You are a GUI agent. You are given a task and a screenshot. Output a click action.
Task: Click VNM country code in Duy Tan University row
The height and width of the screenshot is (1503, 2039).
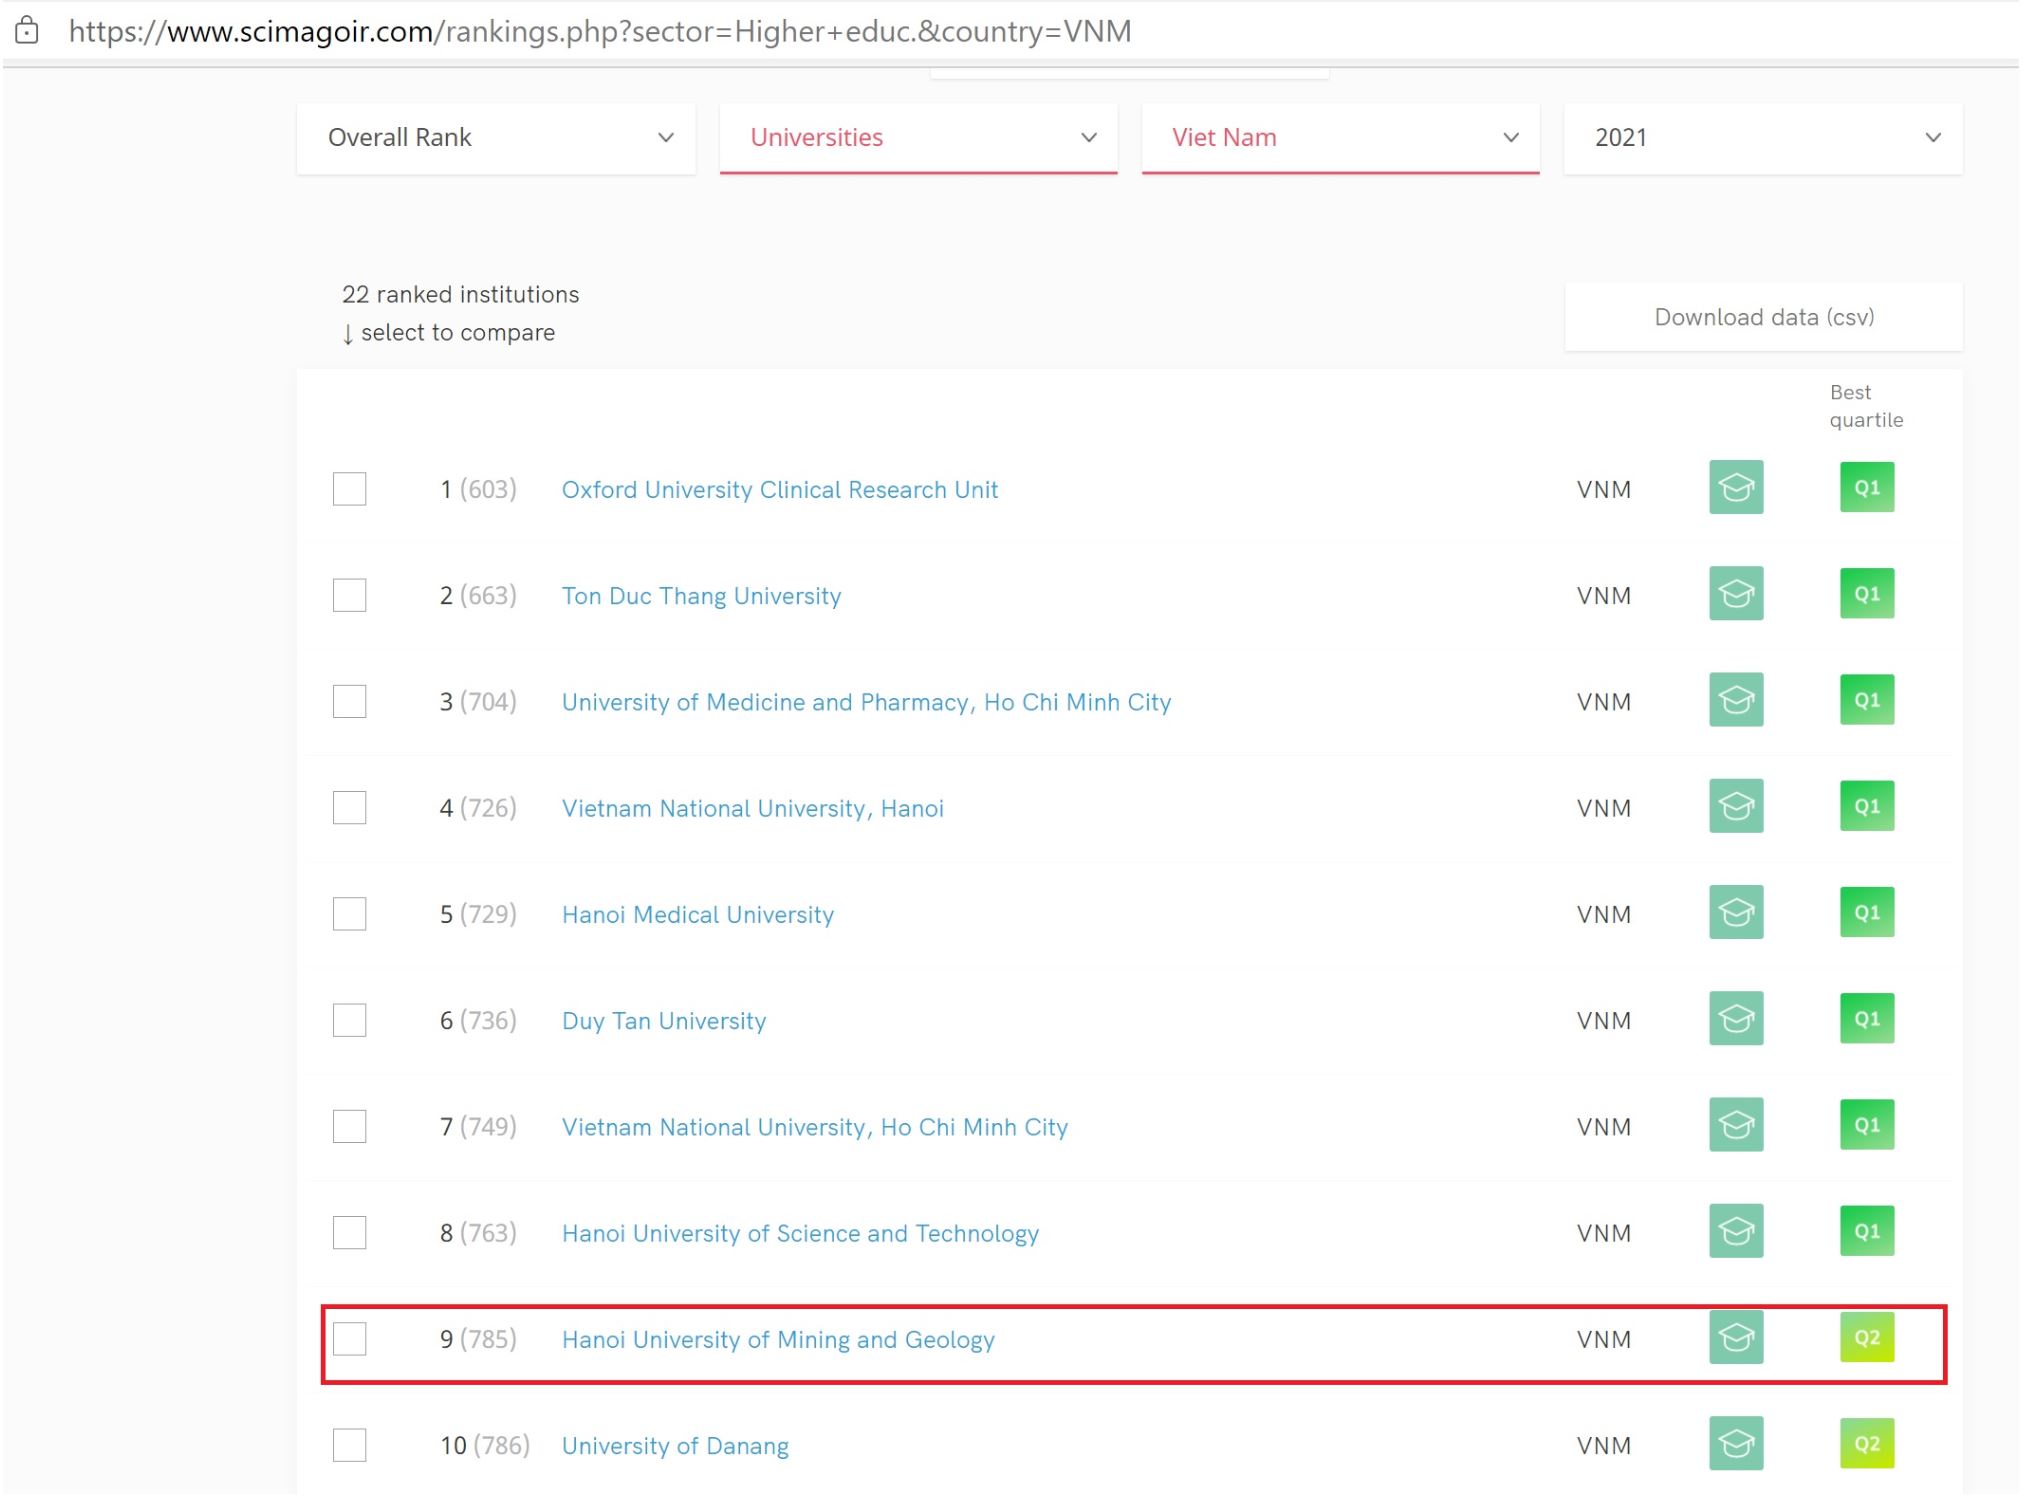(1604, 1021)
